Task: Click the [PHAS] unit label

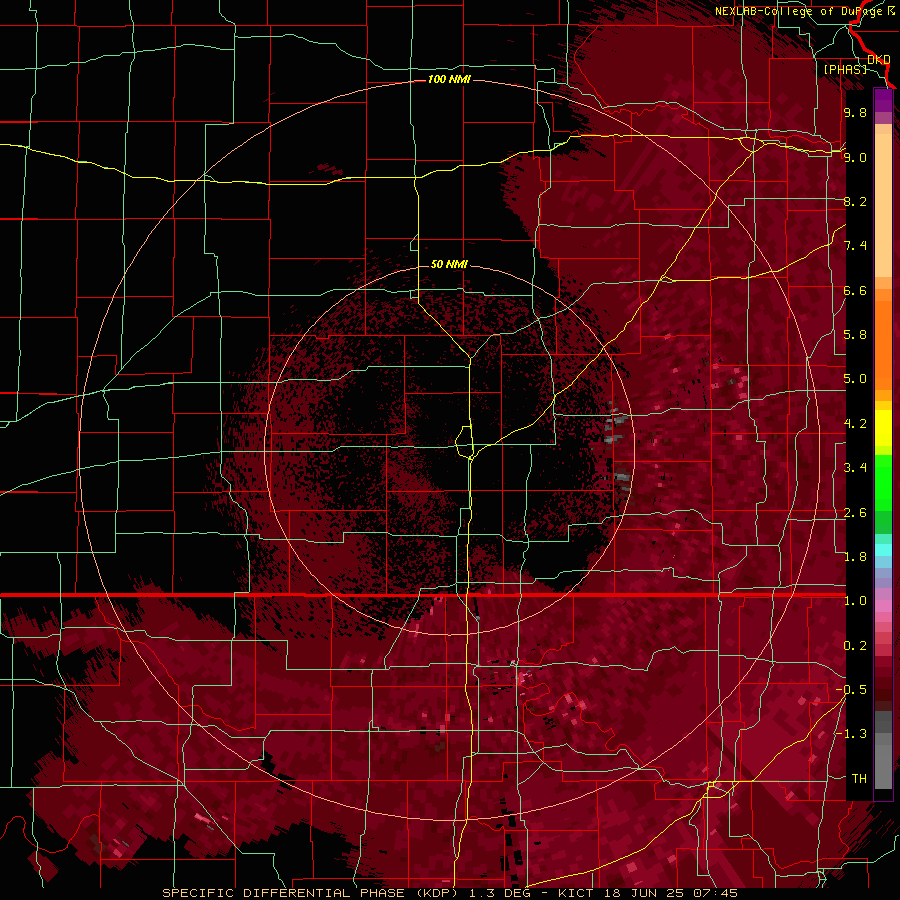Action: (x=845, y=69)
